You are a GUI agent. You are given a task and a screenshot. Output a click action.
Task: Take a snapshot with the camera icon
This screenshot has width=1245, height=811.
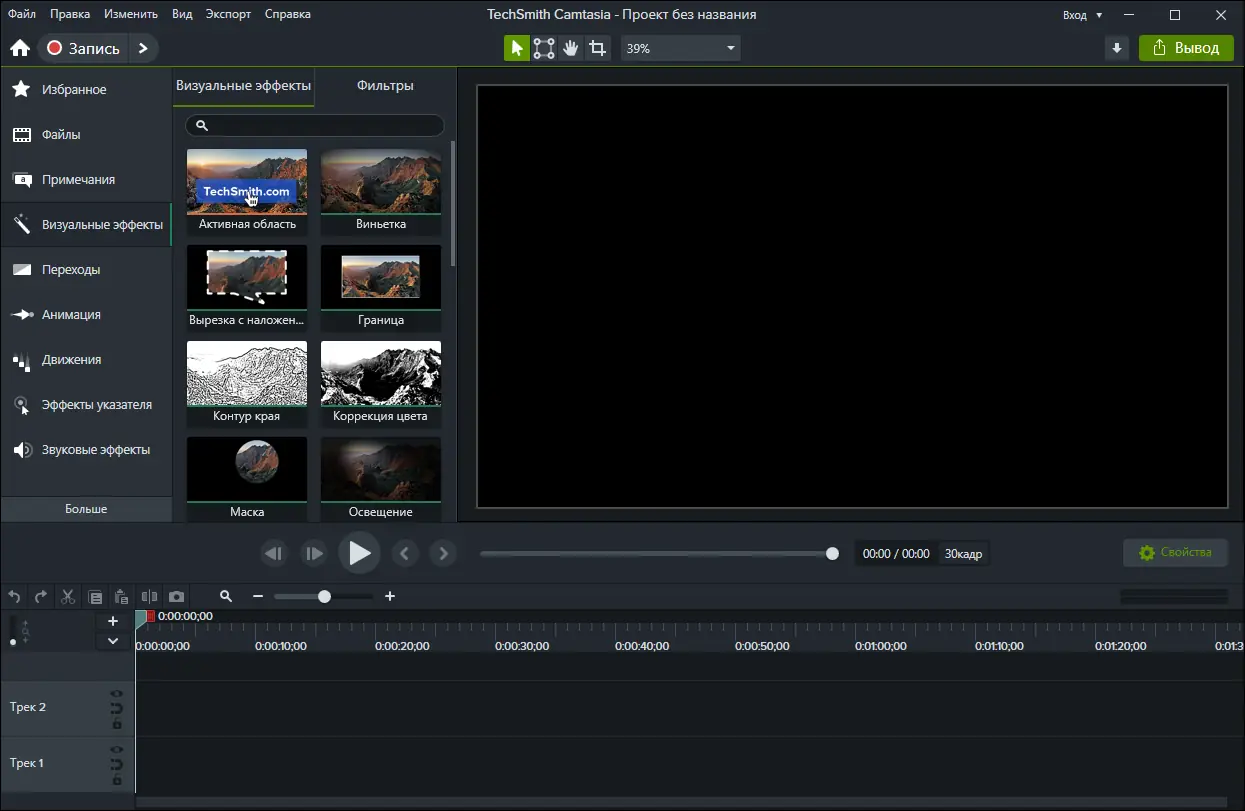pos(177,597)
